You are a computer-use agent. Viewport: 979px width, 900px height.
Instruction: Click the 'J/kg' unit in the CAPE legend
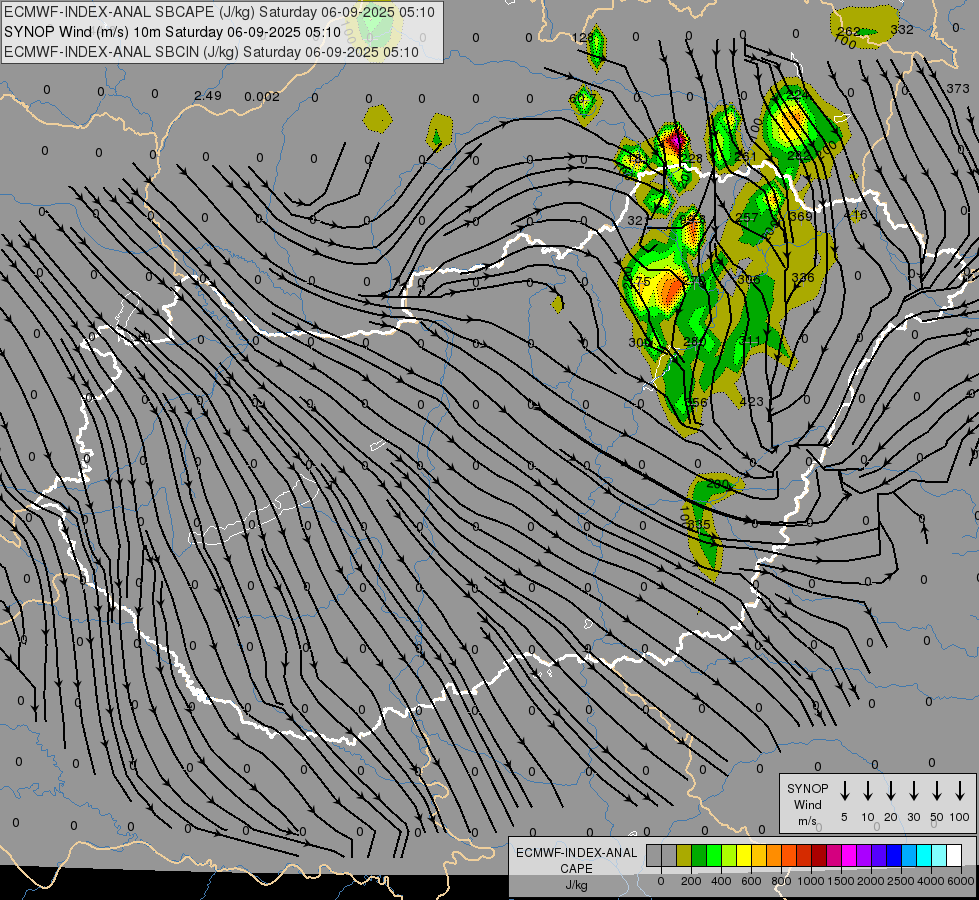(x=576, y=885)
